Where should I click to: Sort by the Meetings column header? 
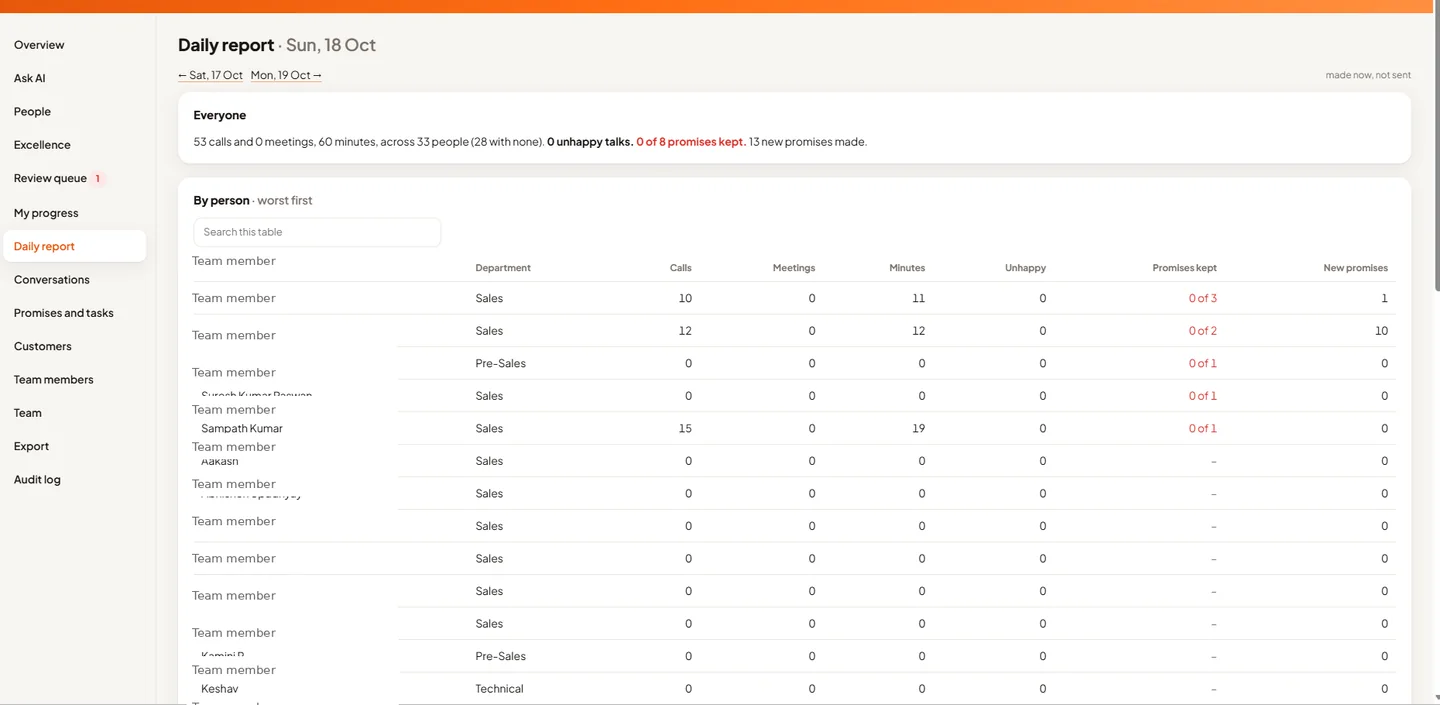click(x=794, y=268)
